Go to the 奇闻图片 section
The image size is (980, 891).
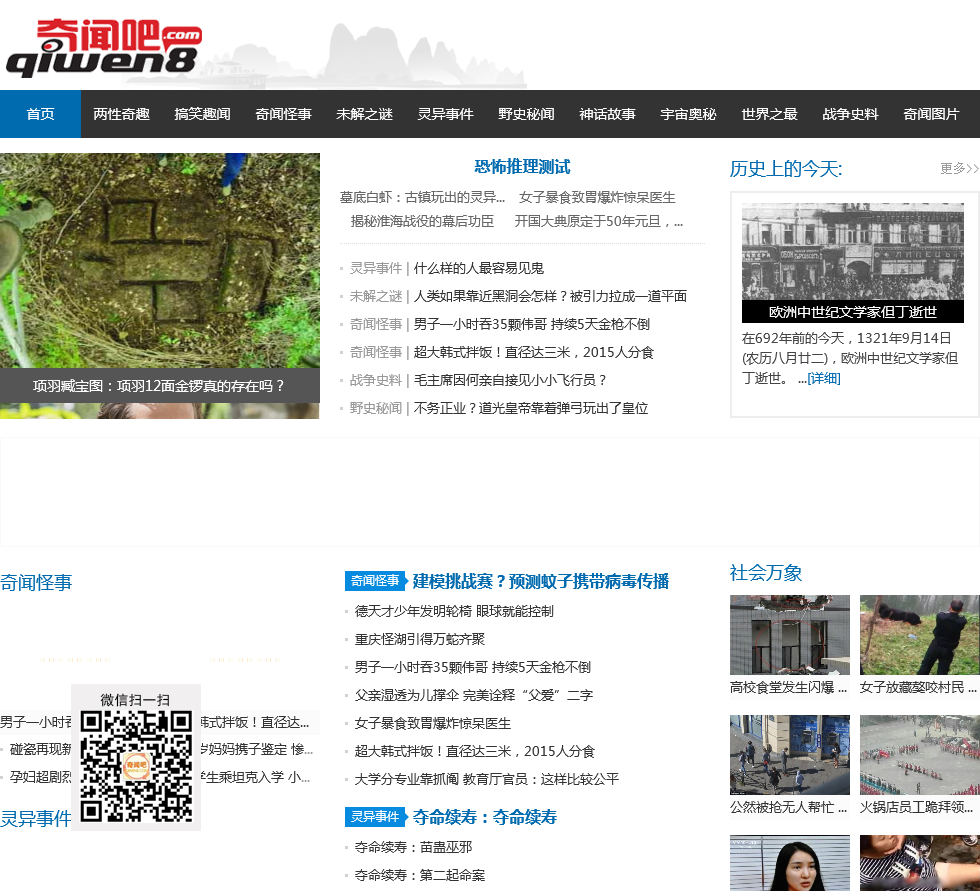point(931,114)
